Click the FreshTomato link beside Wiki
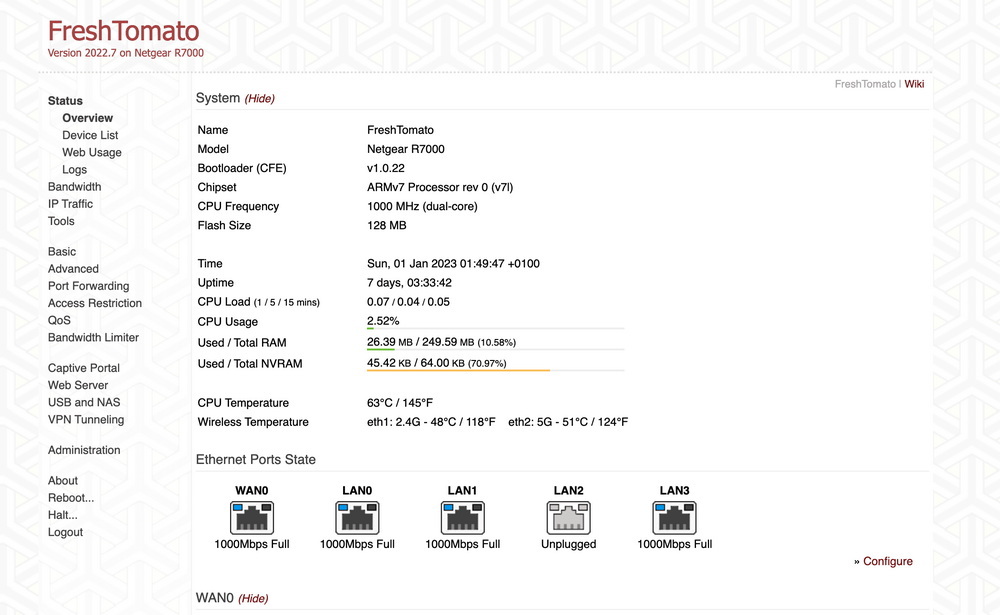Screen dimensions: 1000x615 865,84
